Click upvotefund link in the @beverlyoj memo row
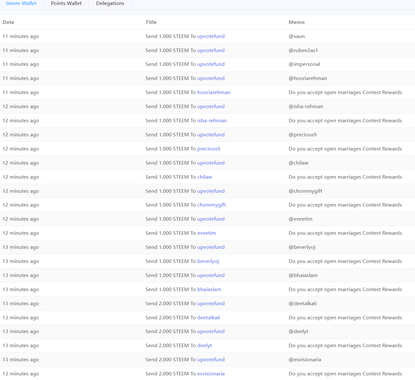This screenshot has width=415, height=380. point(211,247)
